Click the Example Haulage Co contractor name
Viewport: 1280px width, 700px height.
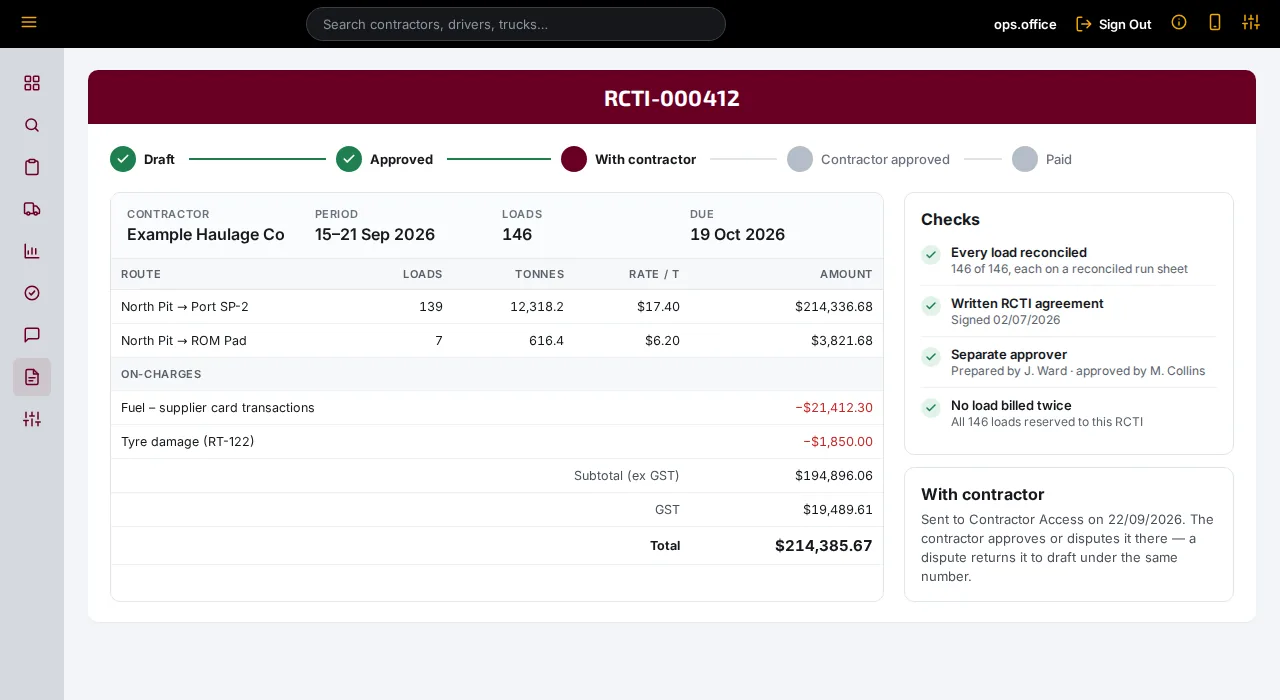tap(206, 234)
